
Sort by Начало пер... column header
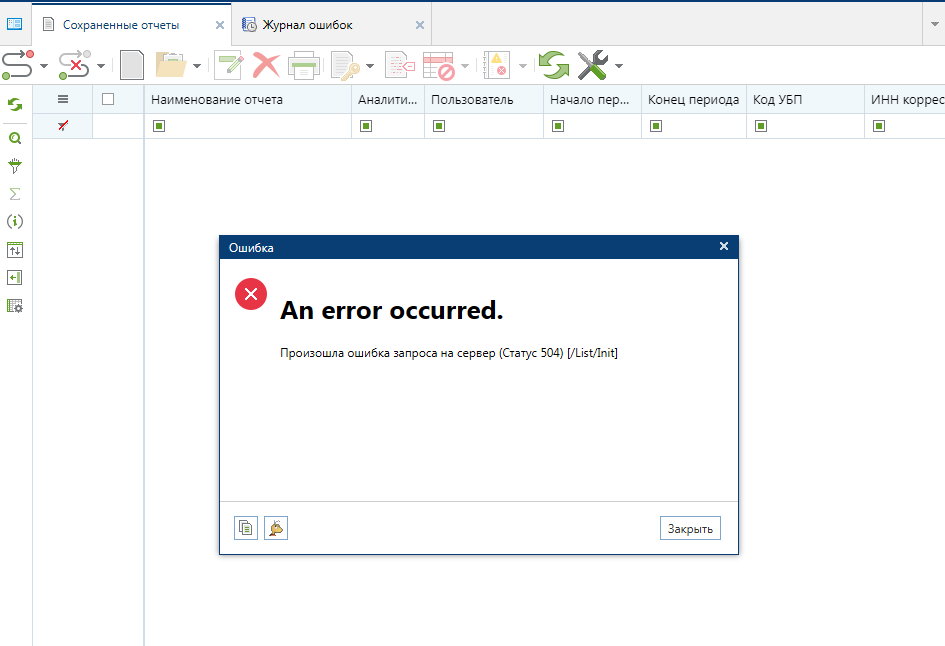(592, 99)
